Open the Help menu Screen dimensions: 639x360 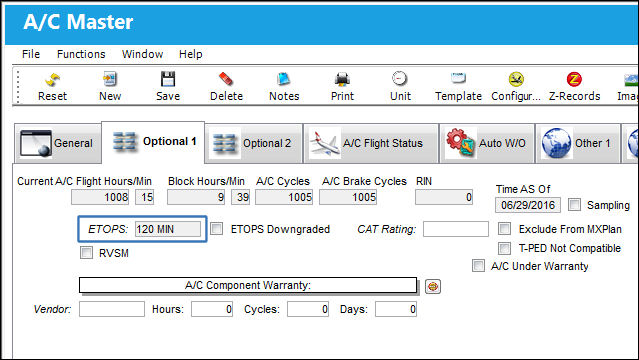(x=190, y=54)
